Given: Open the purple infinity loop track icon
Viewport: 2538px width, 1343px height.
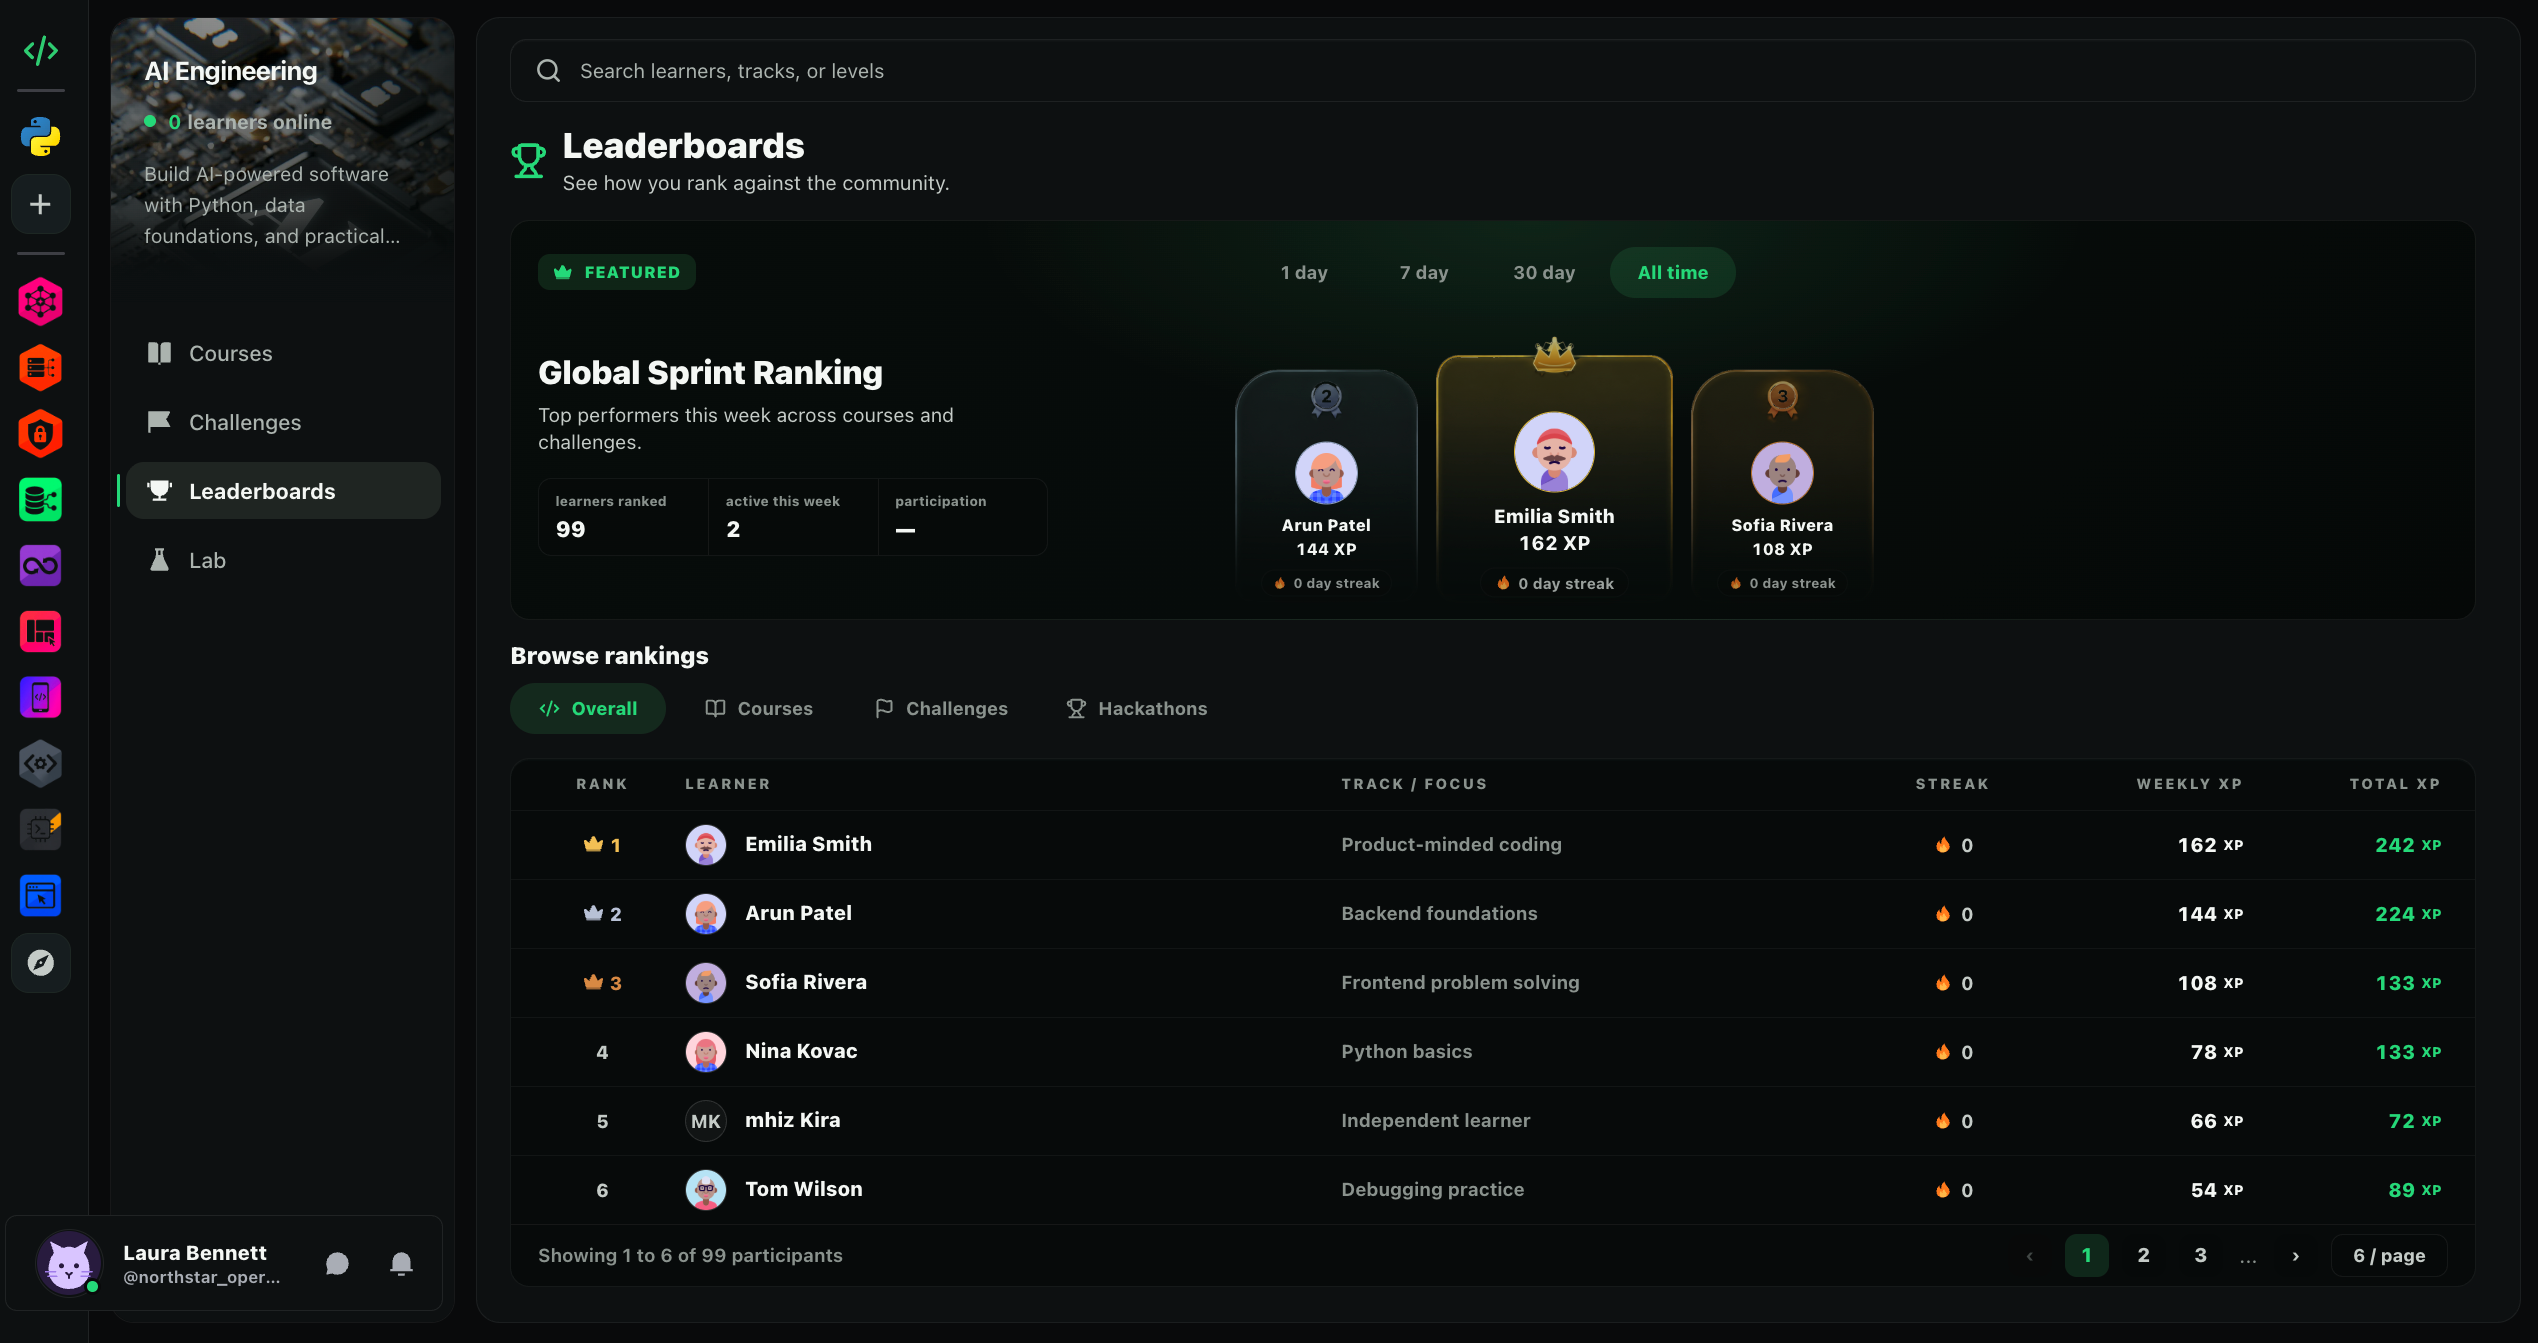Looking at the screenshot, I should pyautogui.click(x=41, y=566).
